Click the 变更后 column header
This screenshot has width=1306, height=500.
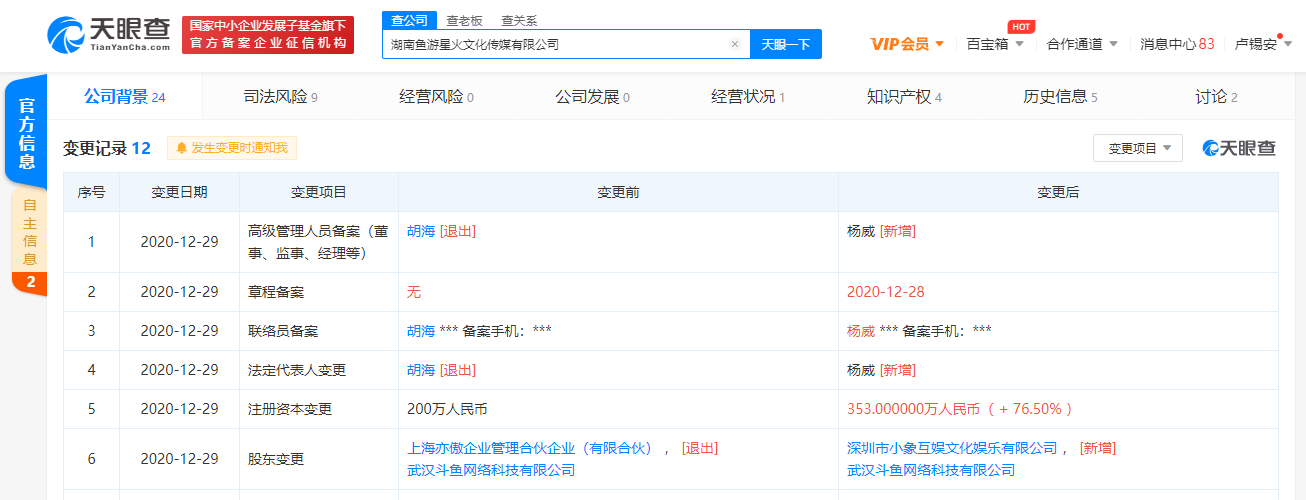(x=1058, y=192)
